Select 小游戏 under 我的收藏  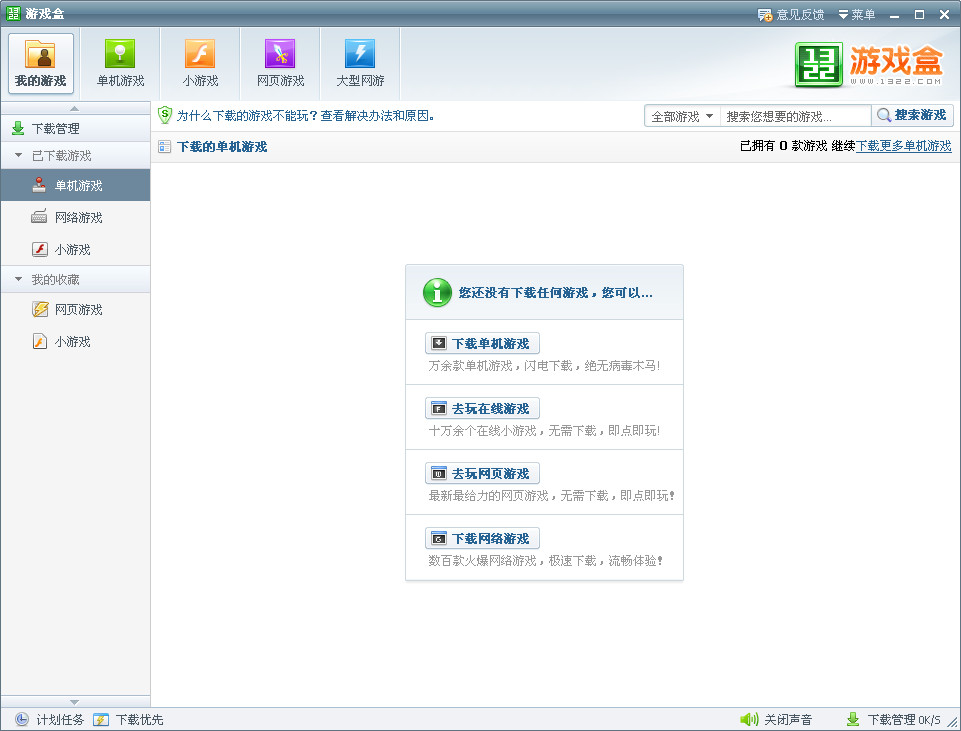tap(75, 341)
